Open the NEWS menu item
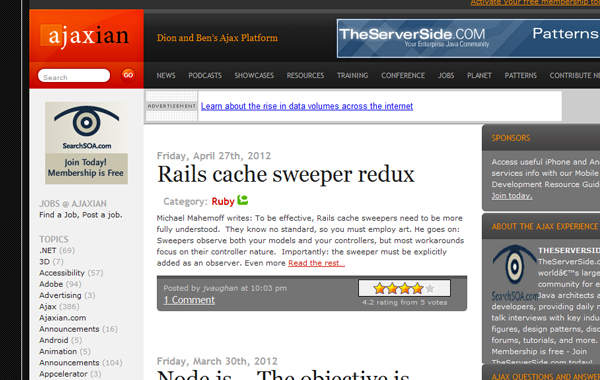This screenshot has width=600, height=380. pos(166,75)
